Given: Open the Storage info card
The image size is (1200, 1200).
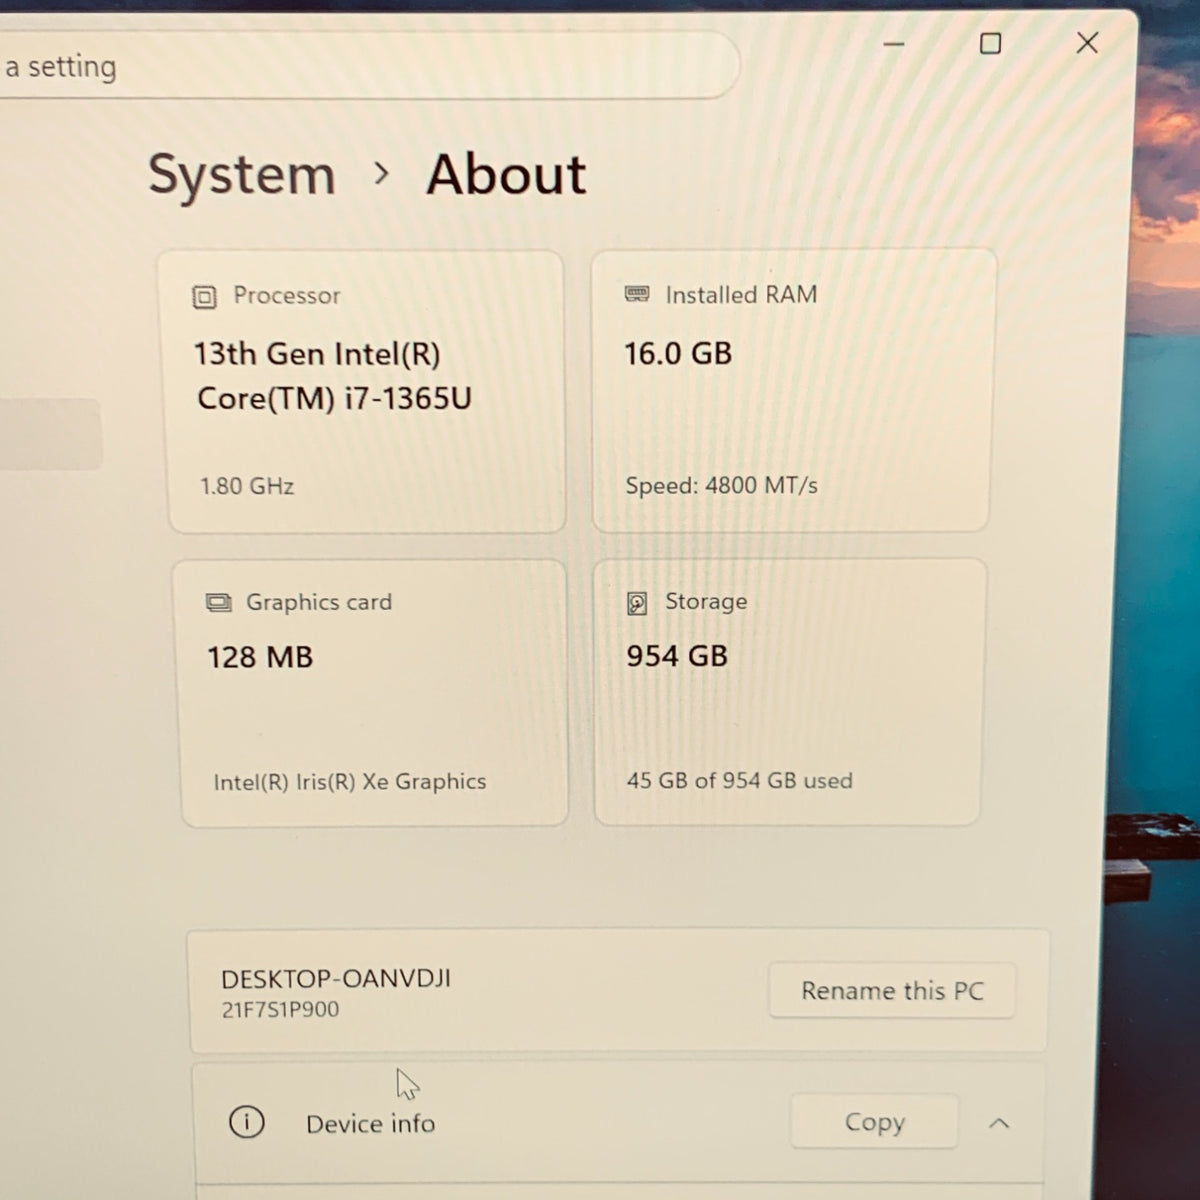Looking at the screenshot, I should pos(790,692).
